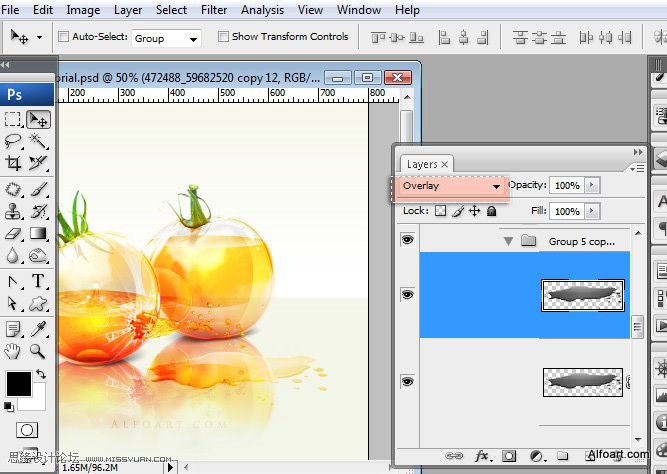Select the Zoom magnifier tool
This screenshot has height=474, width=667.
coord(38,351)
